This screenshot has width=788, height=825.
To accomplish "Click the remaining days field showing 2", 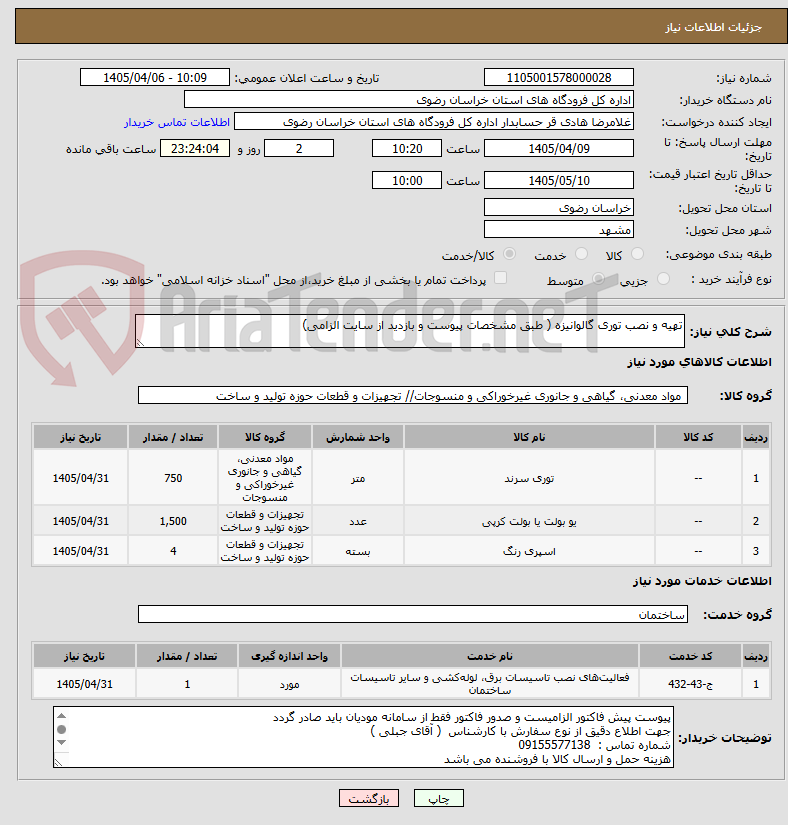I will (299, 148).
